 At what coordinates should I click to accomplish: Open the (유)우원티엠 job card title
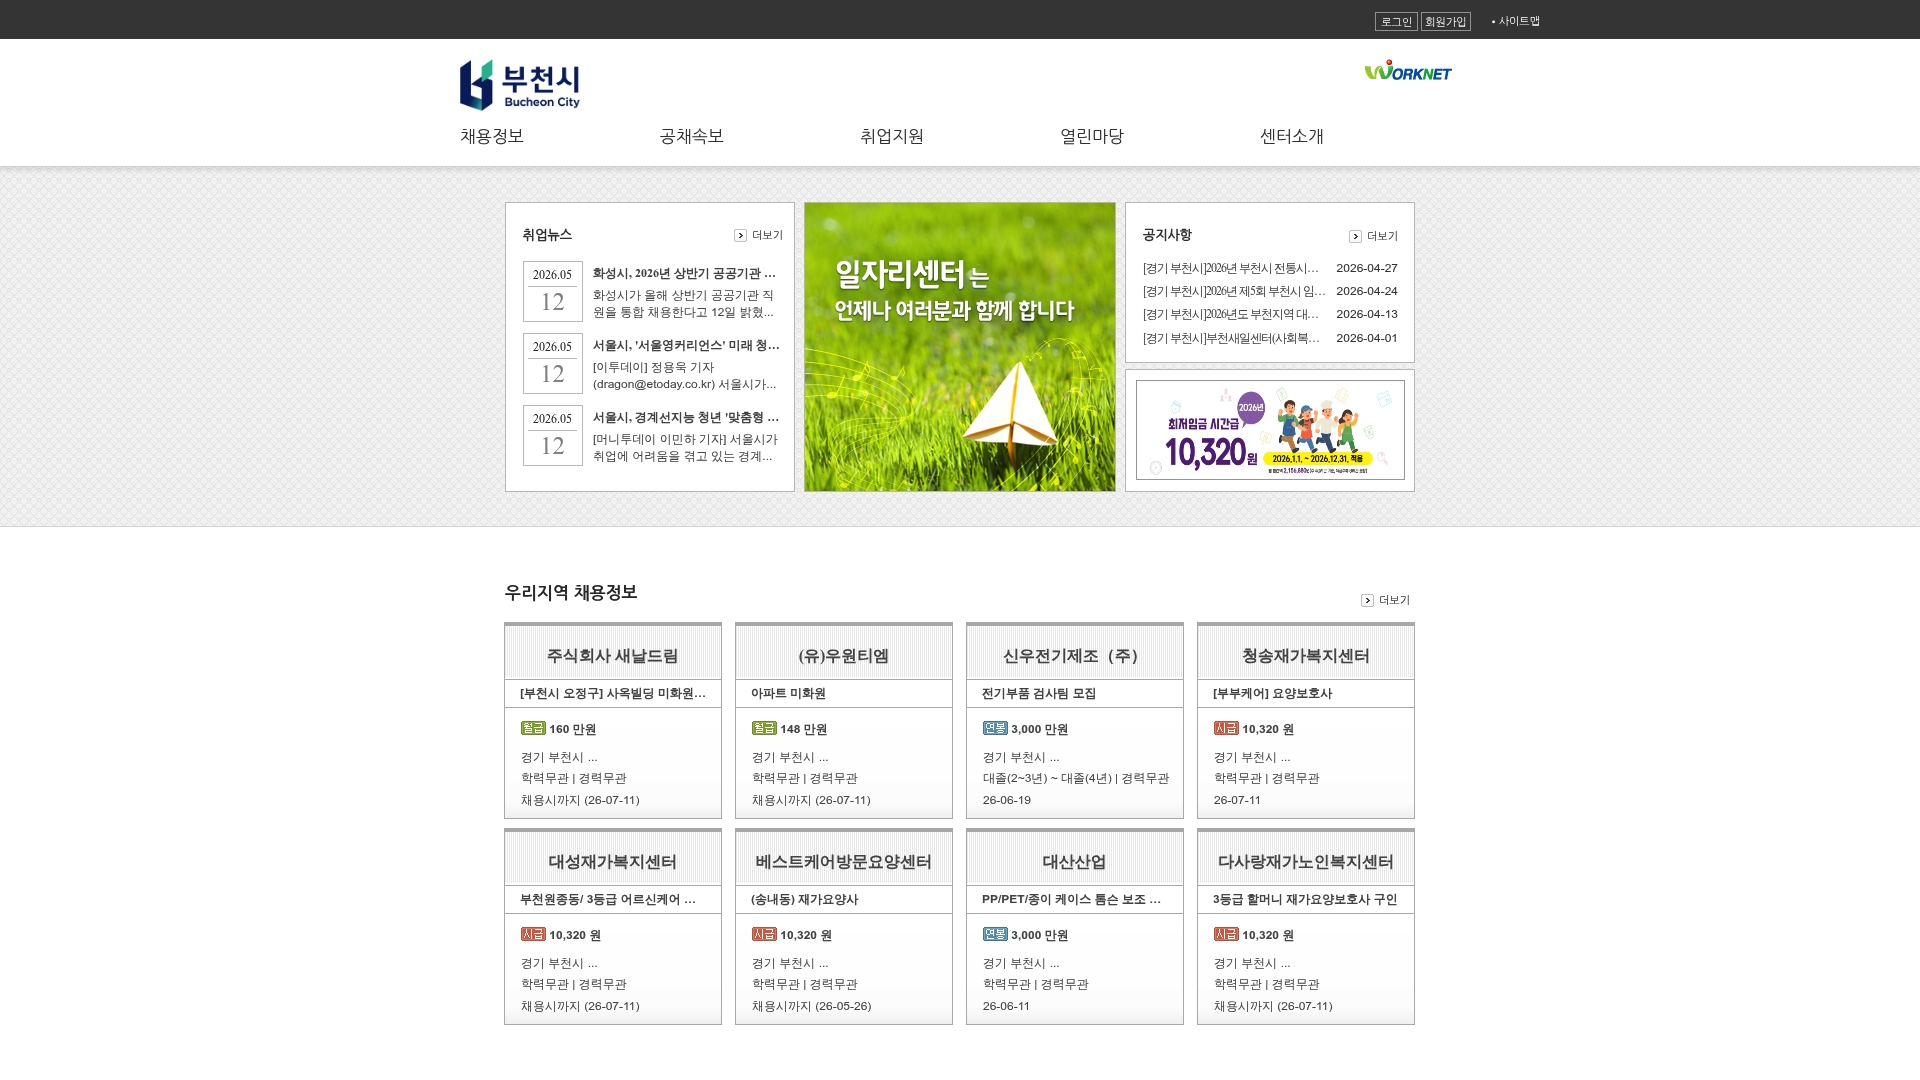coord(844,656)
